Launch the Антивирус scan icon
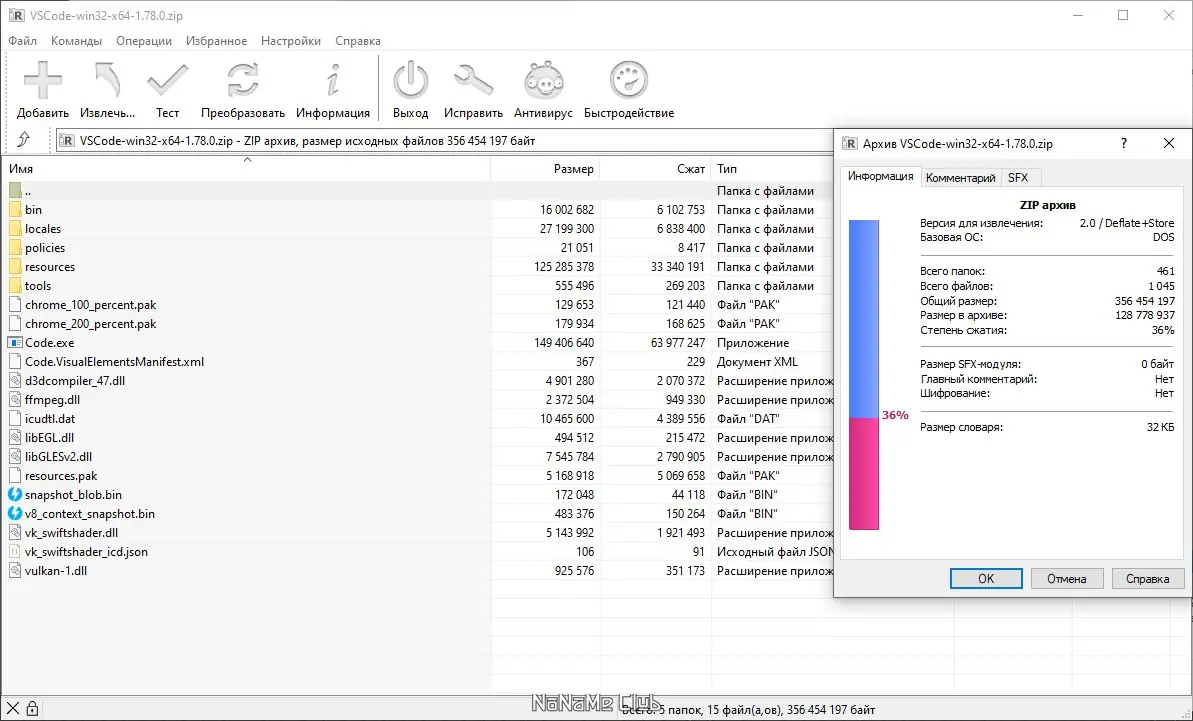Viewport: 1193px width, 721px height. click(x=543, y=80)
